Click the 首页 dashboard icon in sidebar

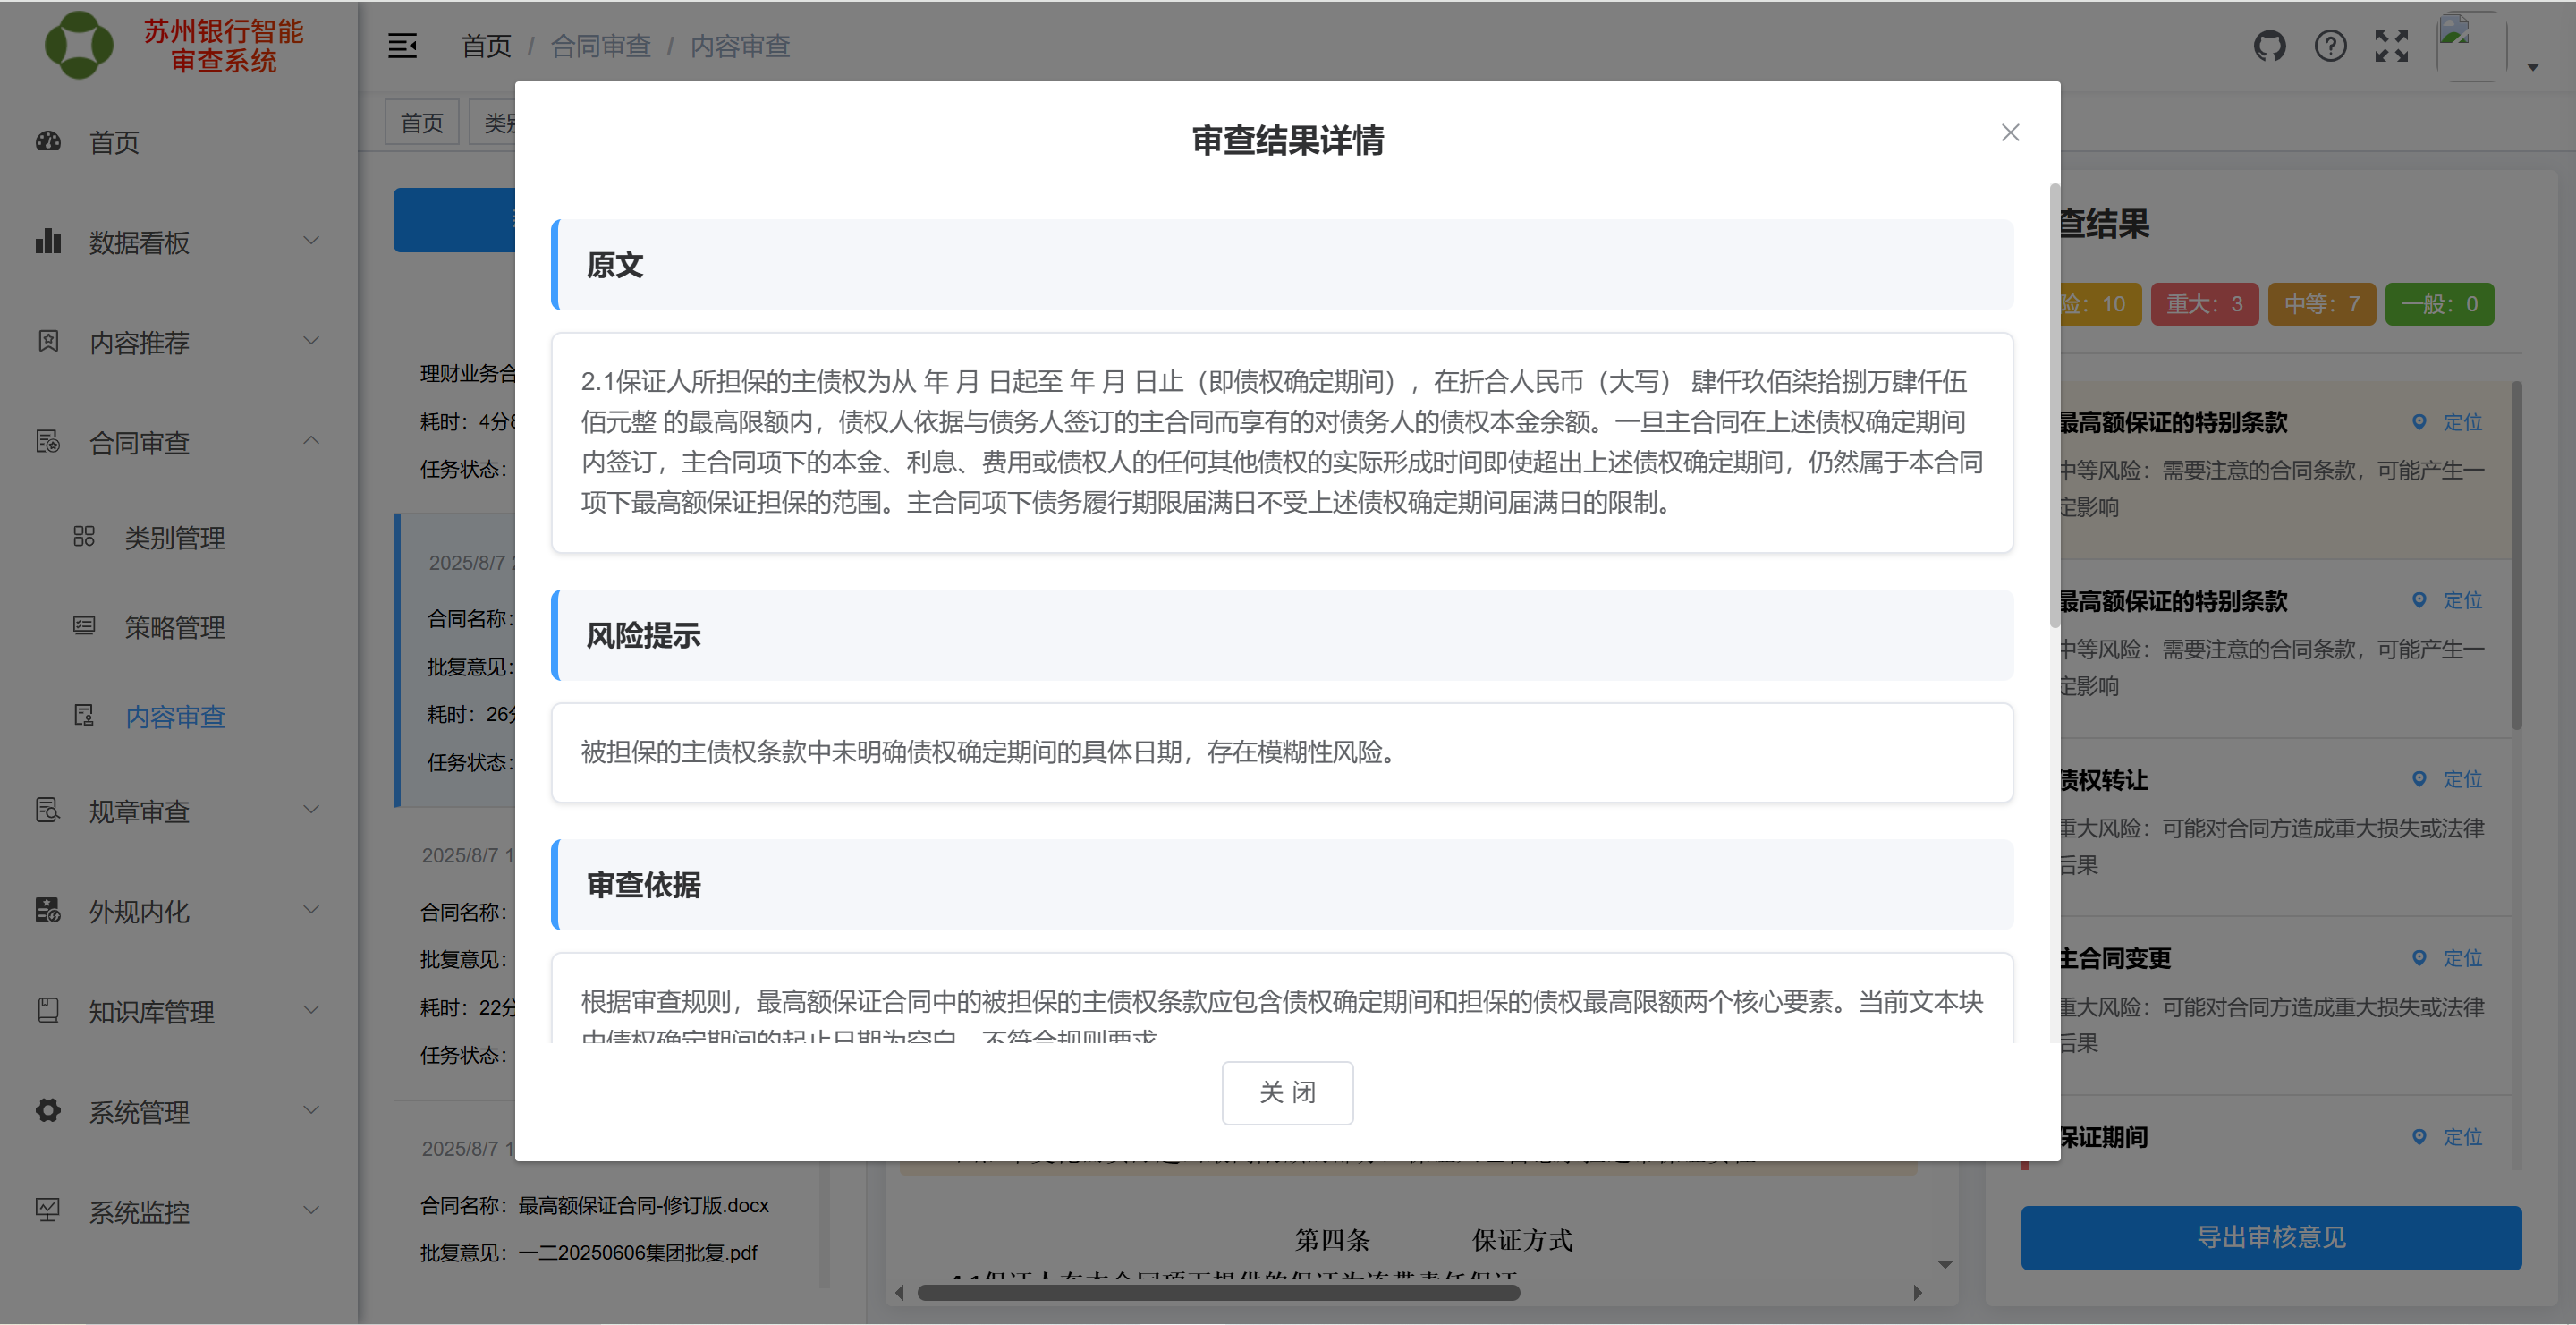coord(48,141)
